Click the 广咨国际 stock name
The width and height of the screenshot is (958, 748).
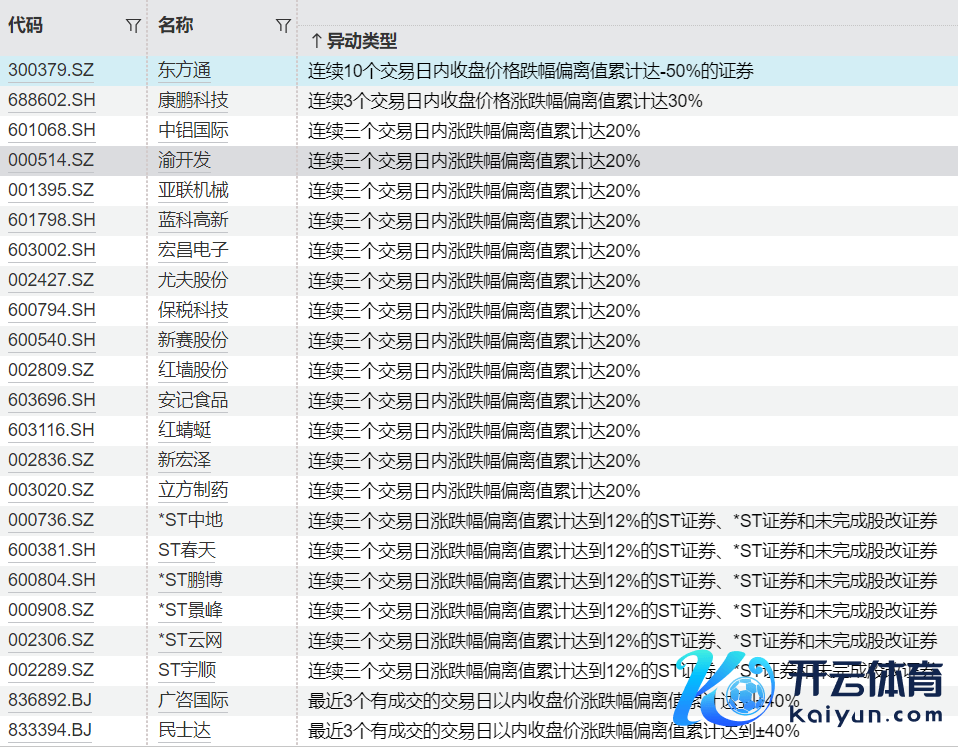pos(193,701)
